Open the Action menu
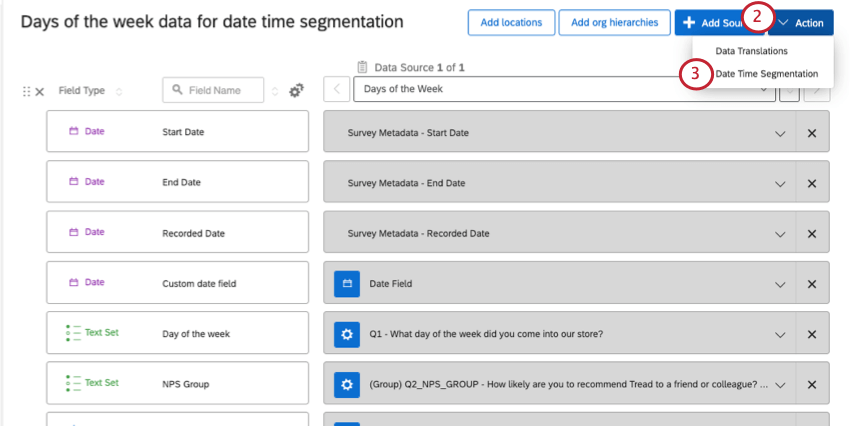 (802, 23)
